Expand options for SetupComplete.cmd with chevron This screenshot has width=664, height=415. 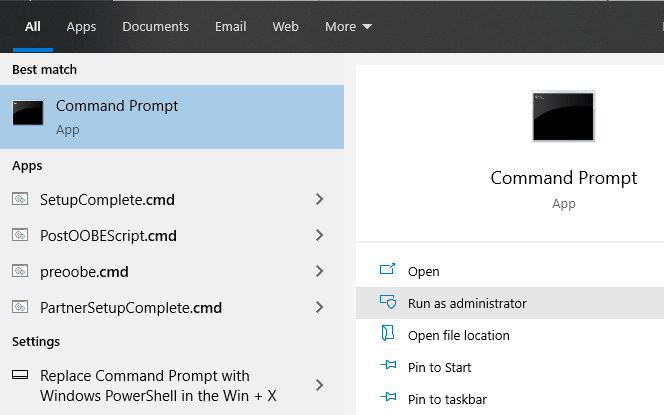pyautogui.click(x=319, y=200)
